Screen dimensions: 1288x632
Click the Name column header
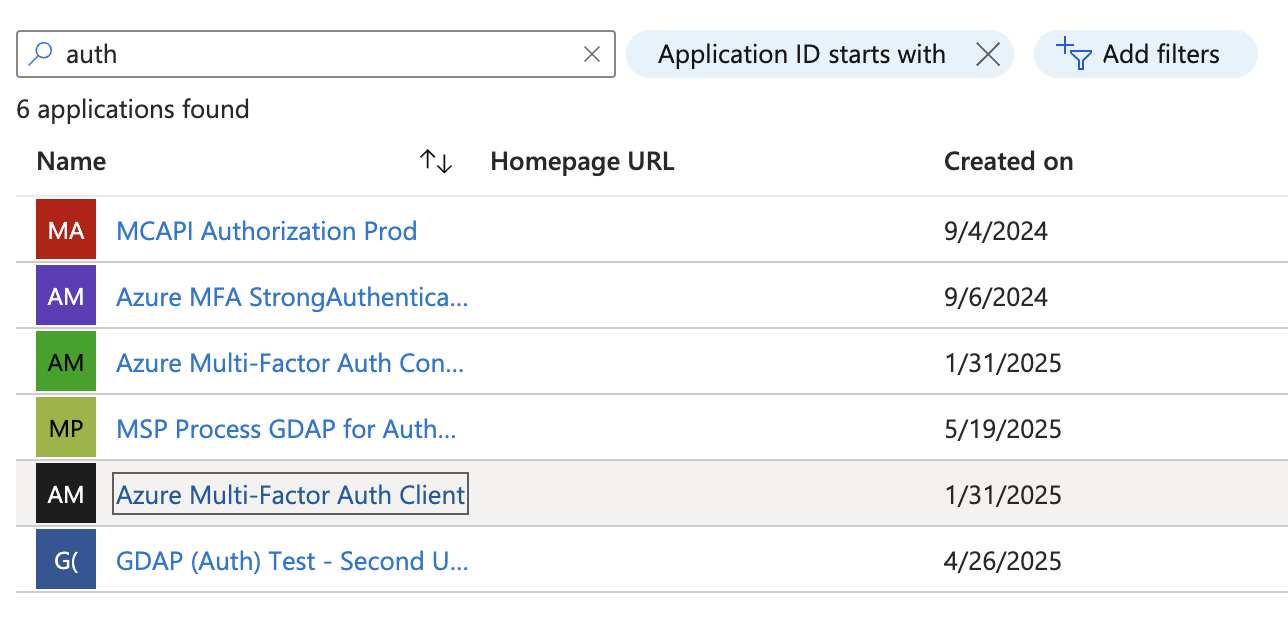pyautogui.click(x=71, y=161)
